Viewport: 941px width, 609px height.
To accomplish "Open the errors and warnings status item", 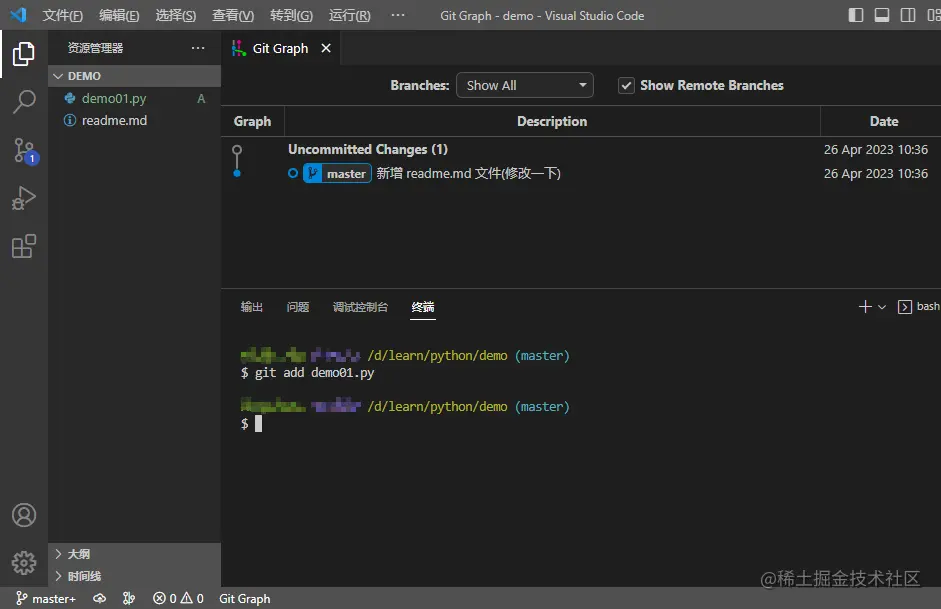I will pyautogui.click(x=178, y=599).
